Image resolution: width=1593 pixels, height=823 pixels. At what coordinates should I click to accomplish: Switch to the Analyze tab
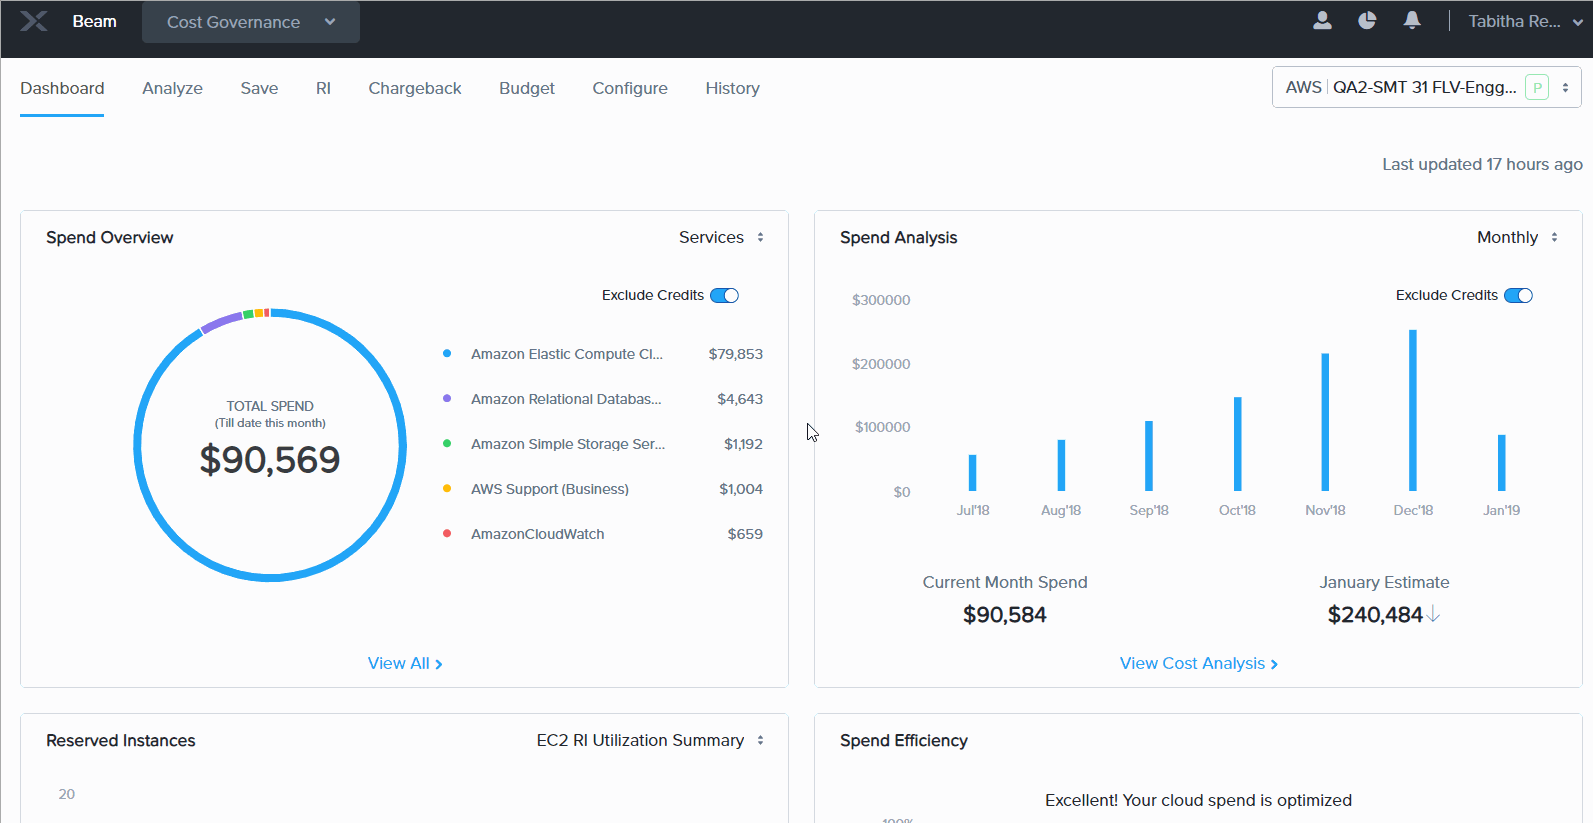[x=172, y=88]
